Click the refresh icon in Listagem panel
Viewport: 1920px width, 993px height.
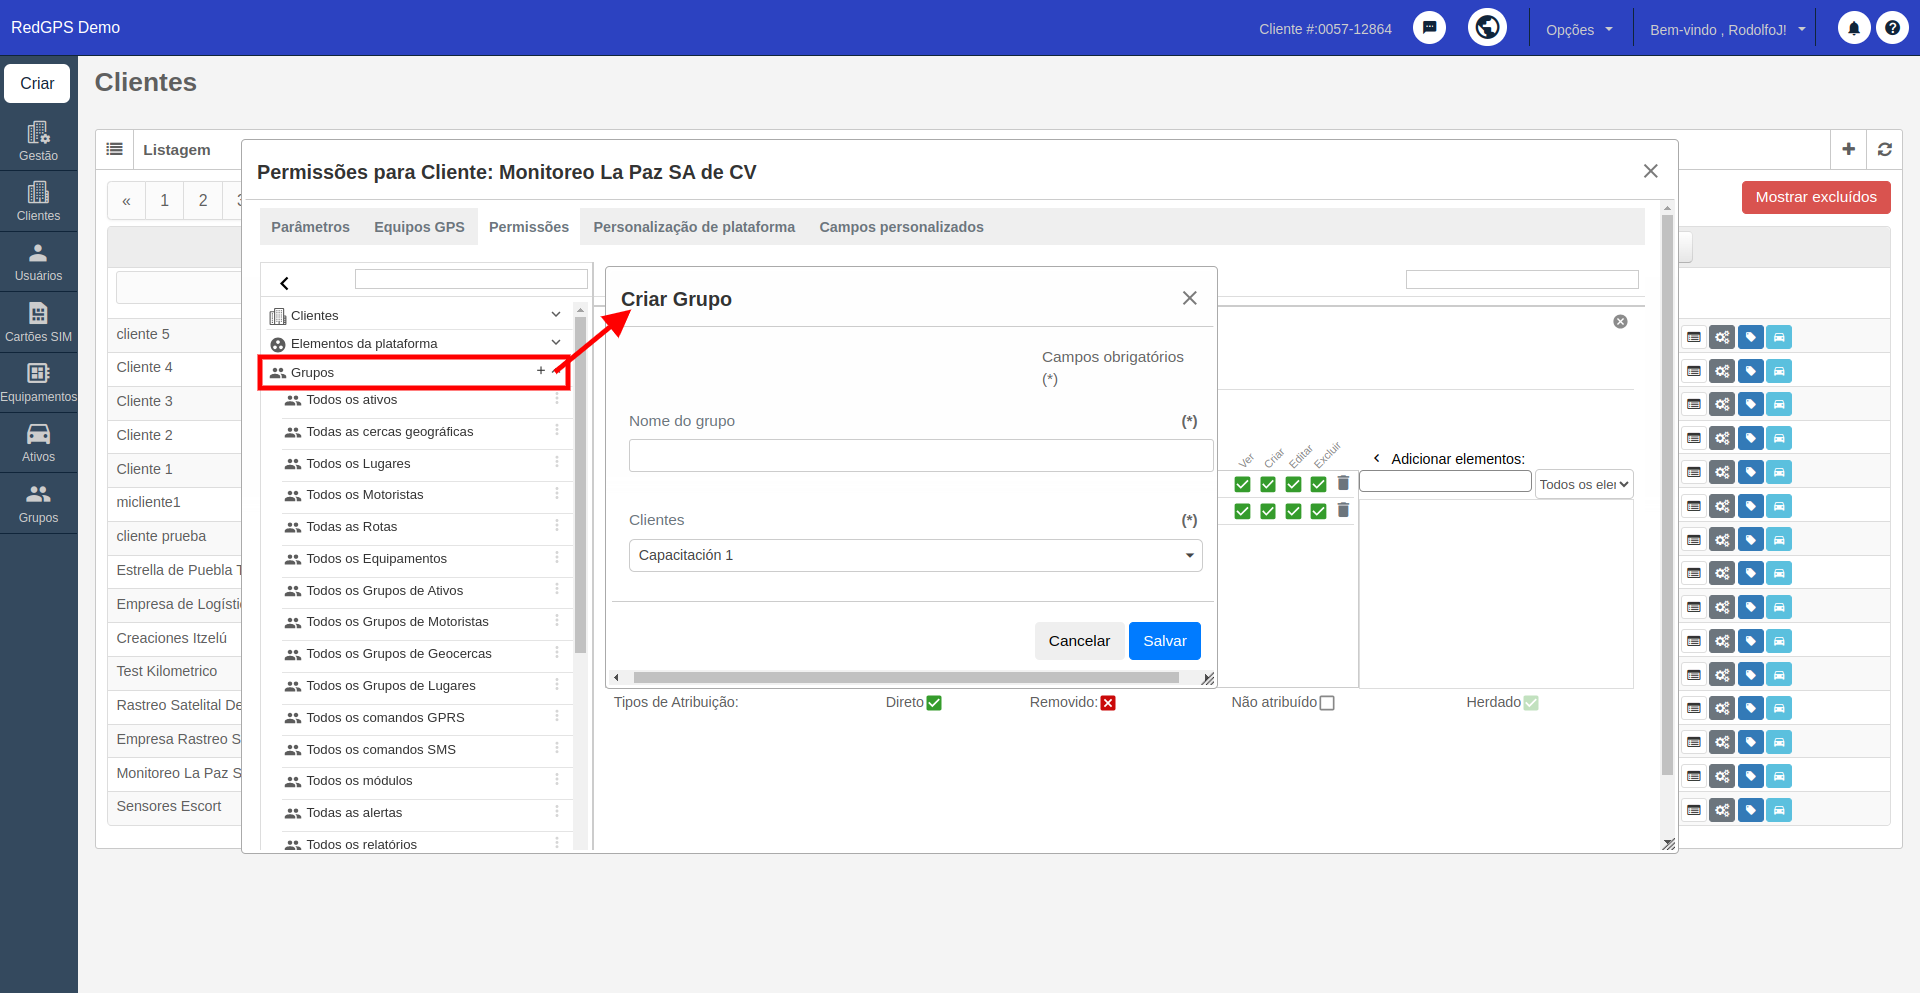[1884, 149]
